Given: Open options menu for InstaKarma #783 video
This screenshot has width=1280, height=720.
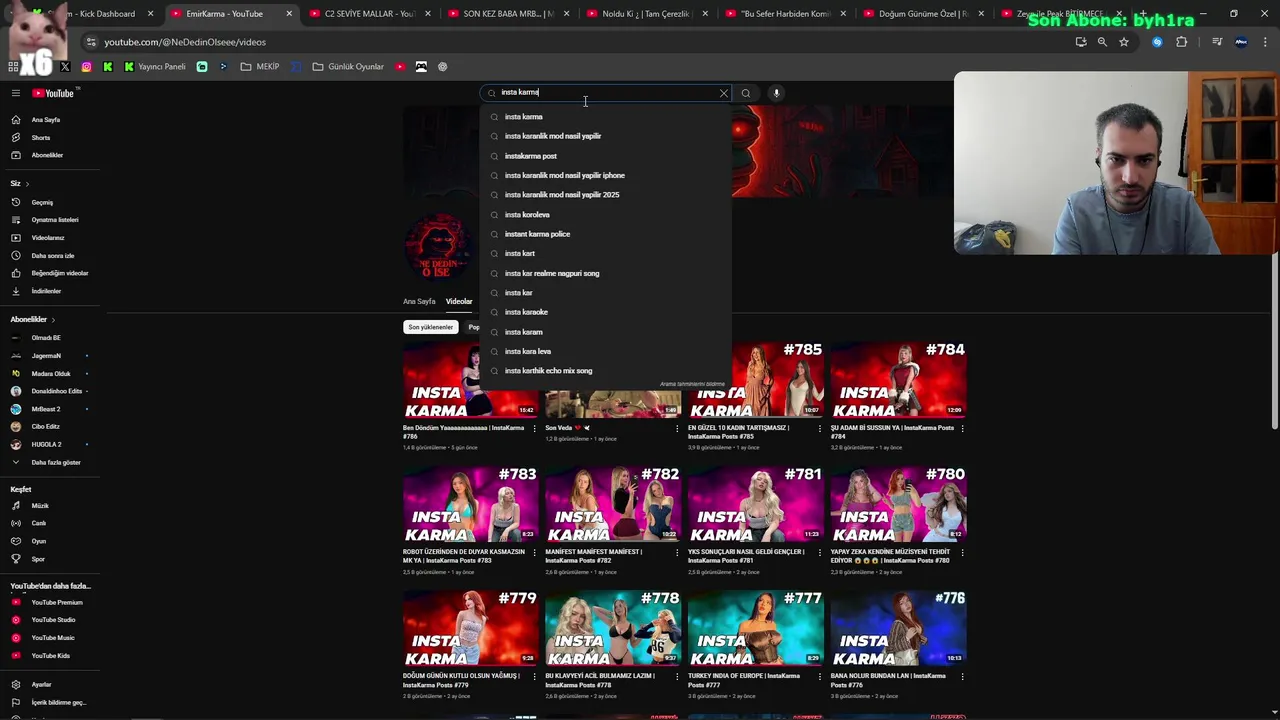Looking at the screenshot, I should coord(534,552).
